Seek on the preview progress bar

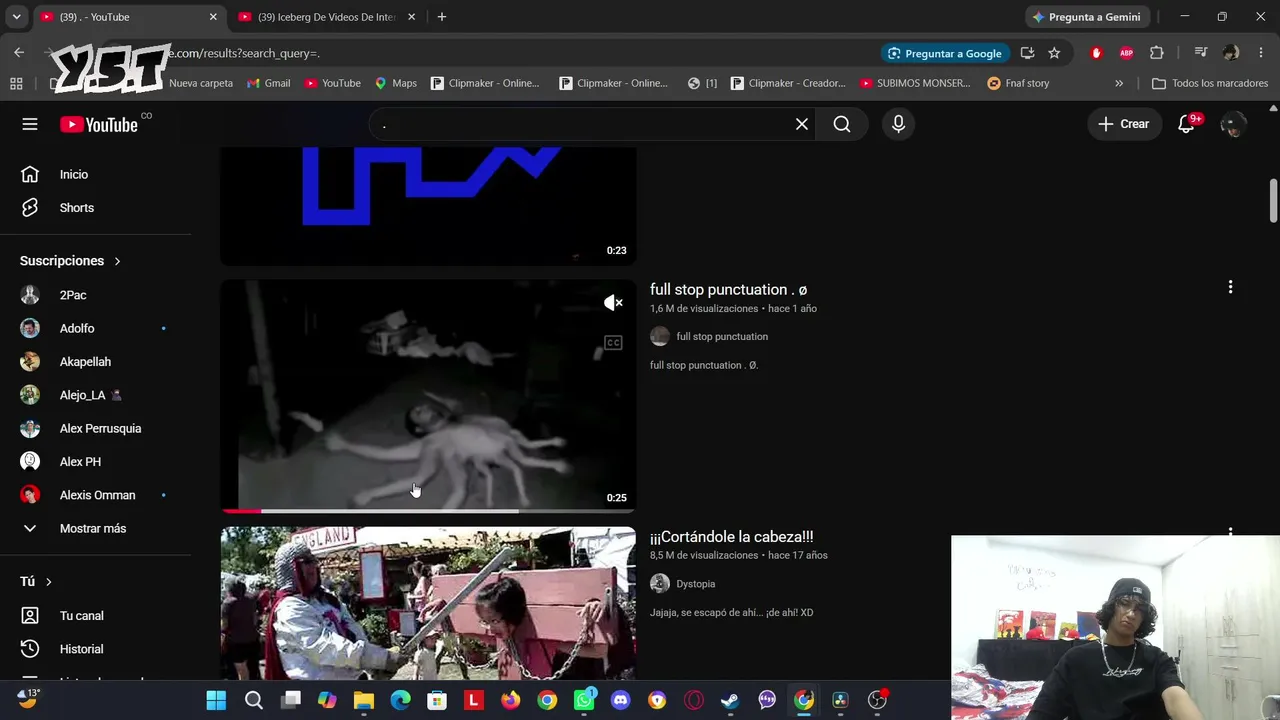pyautogui.click(x=428, y=510)
